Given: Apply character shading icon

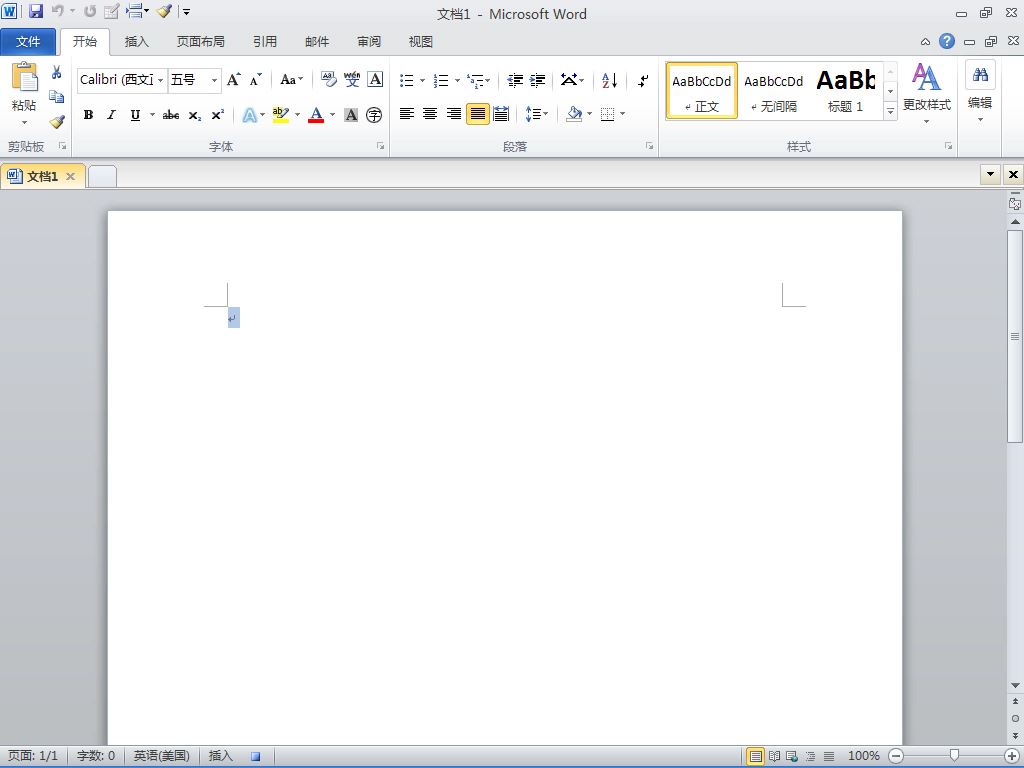Looking at the screenshot, I should [351, 115].
